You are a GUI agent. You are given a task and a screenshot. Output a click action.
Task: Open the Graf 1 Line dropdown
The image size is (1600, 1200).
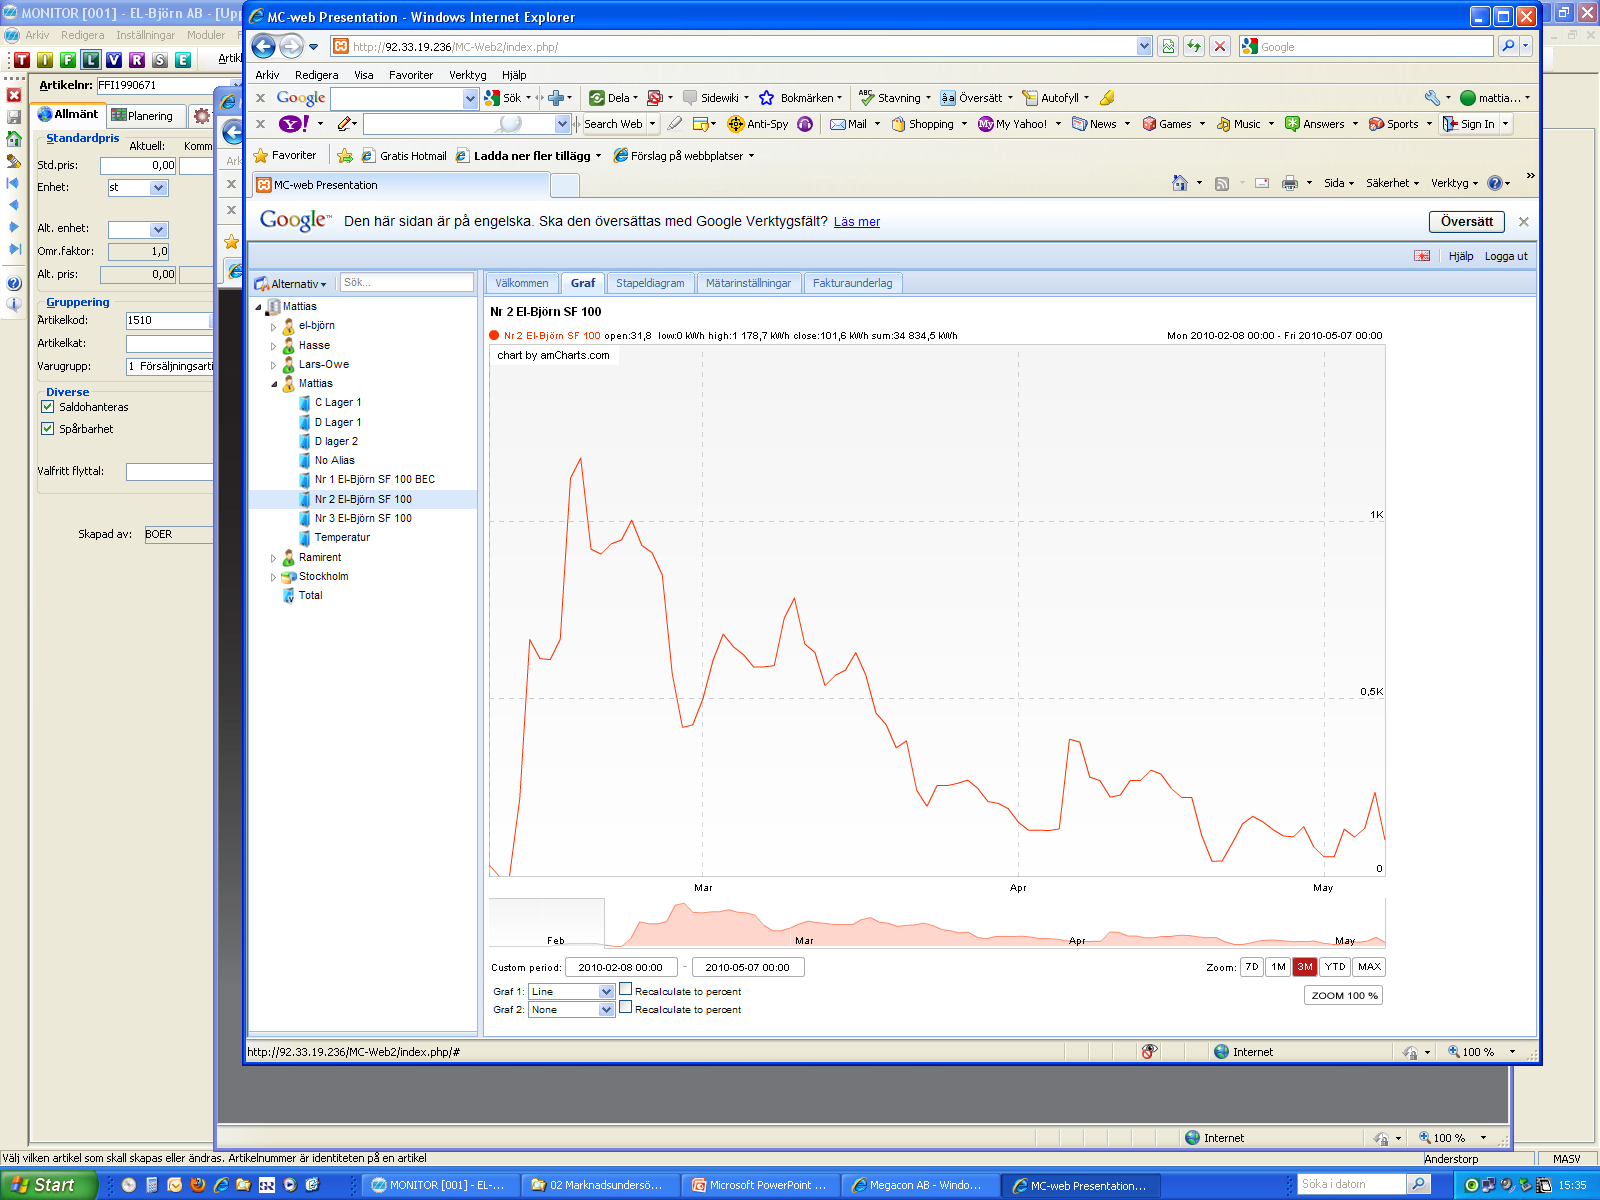(x=571, y=992)
